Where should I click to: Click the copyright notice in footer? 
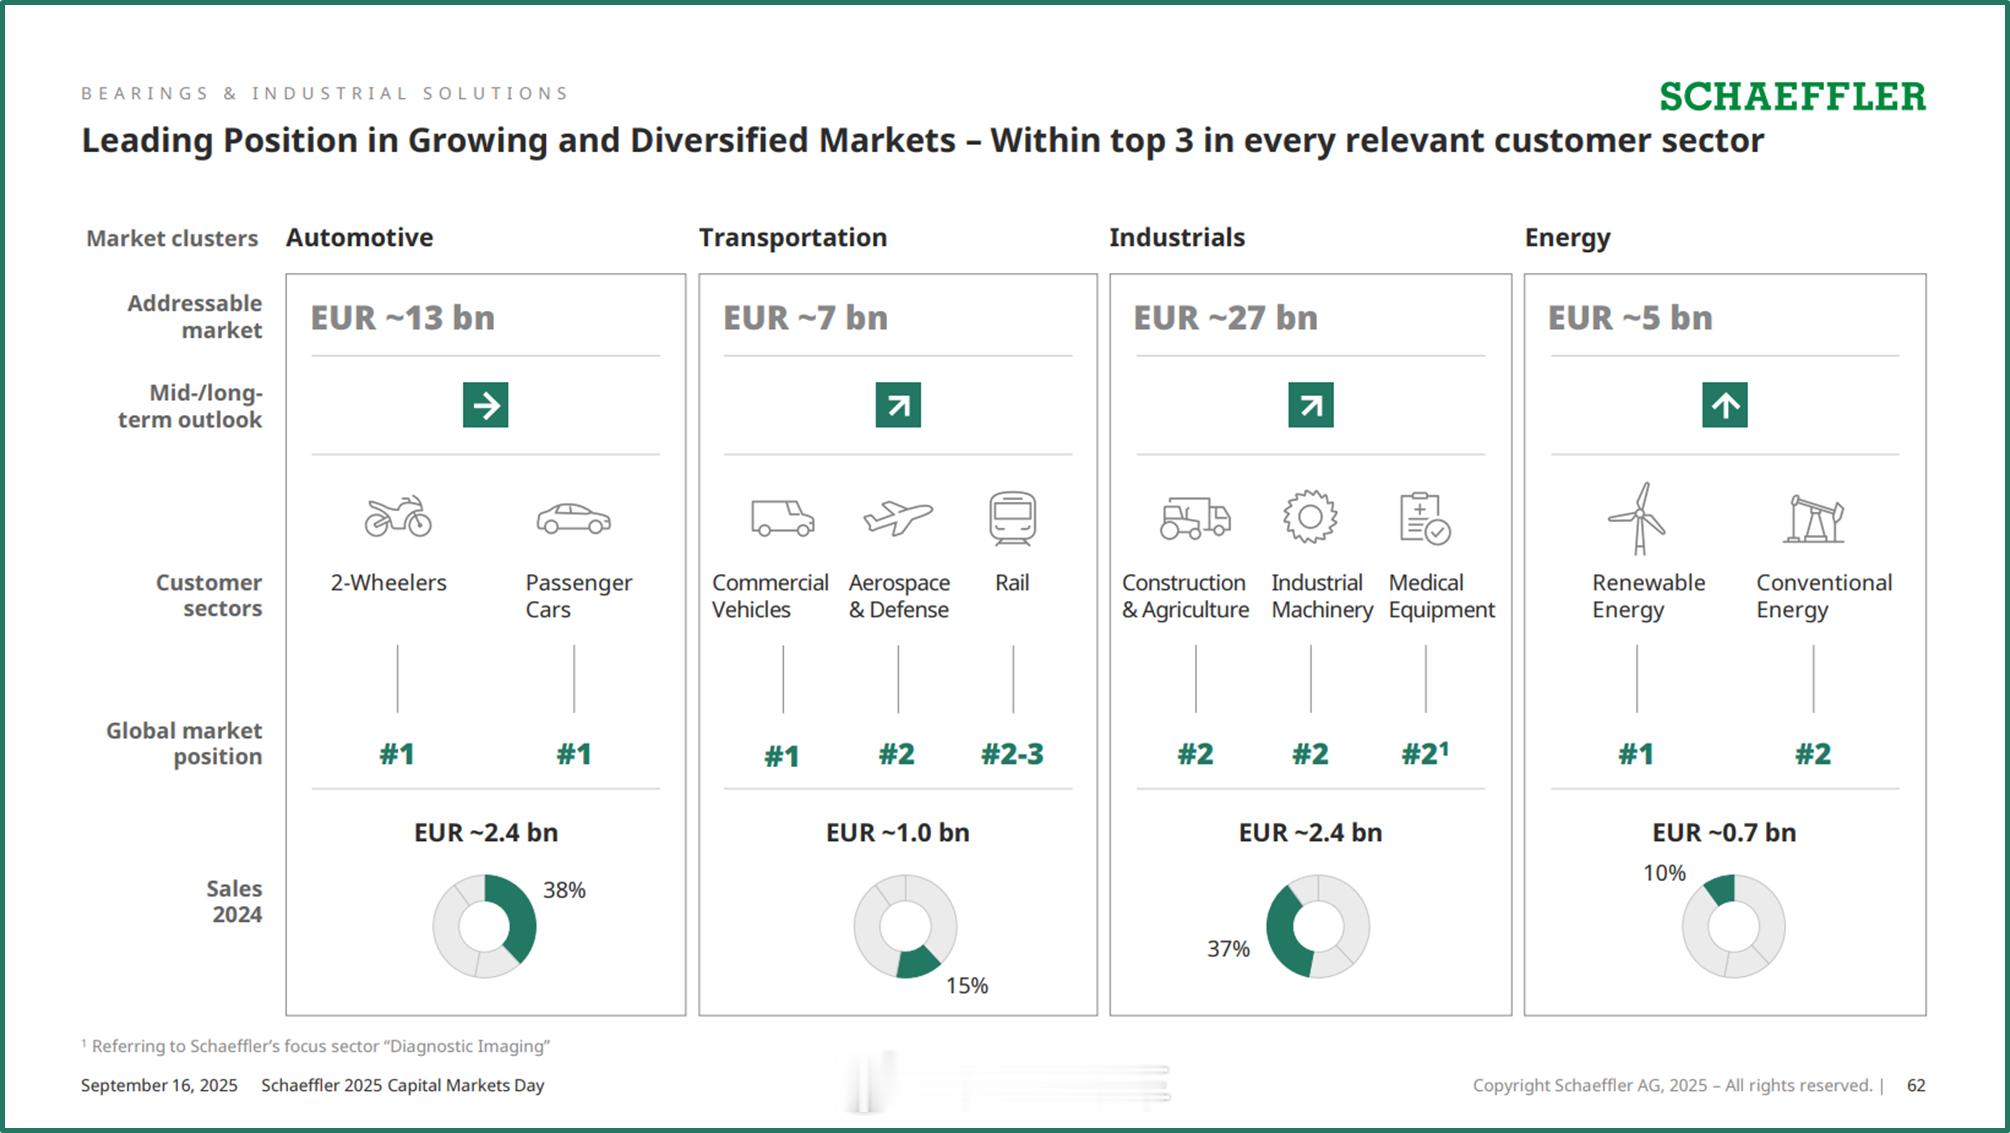(1672, 1085)
